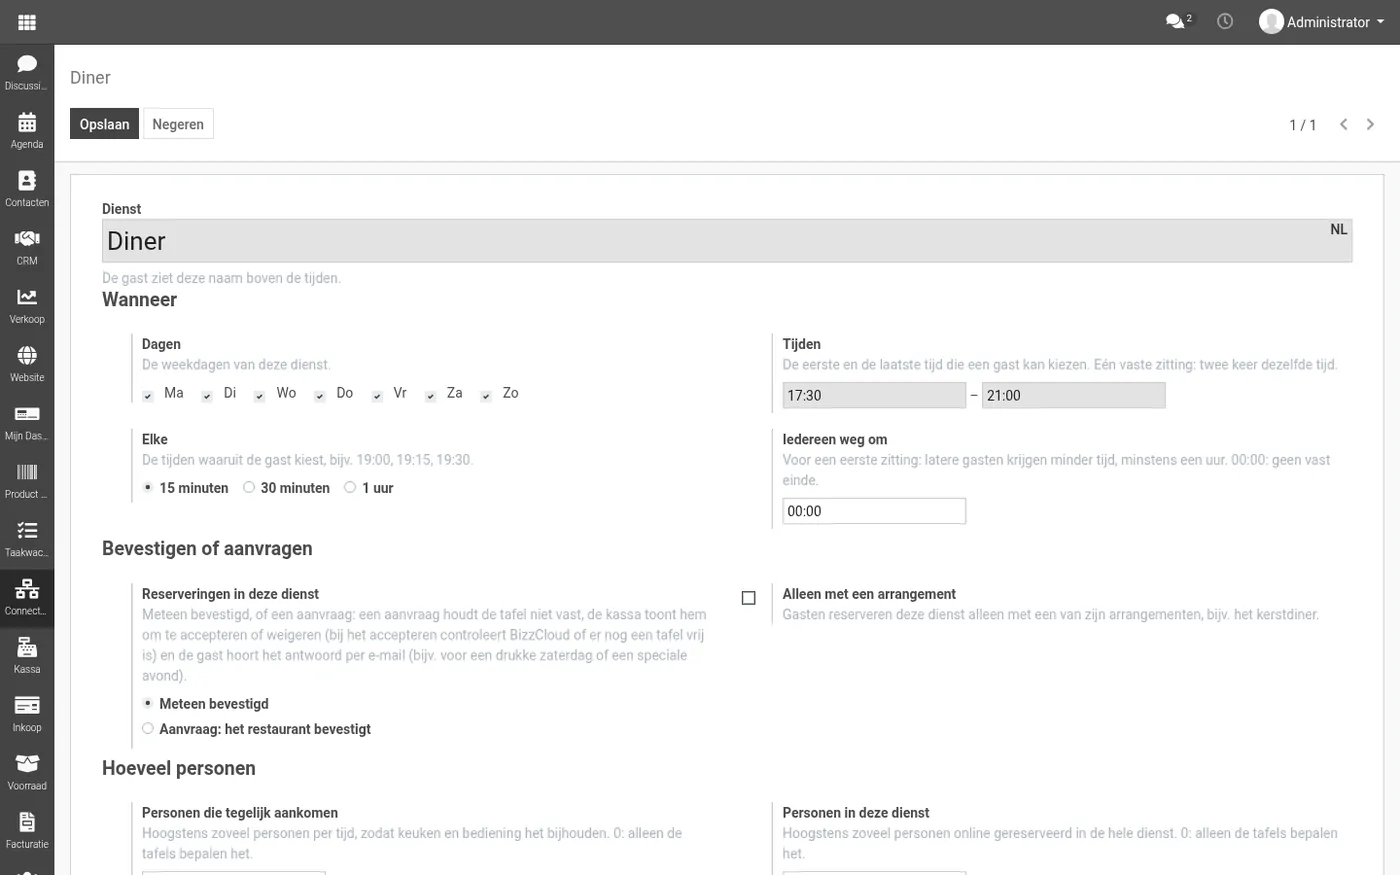
Task: Open the Voorraad inventory app
Action: [27, 773]
